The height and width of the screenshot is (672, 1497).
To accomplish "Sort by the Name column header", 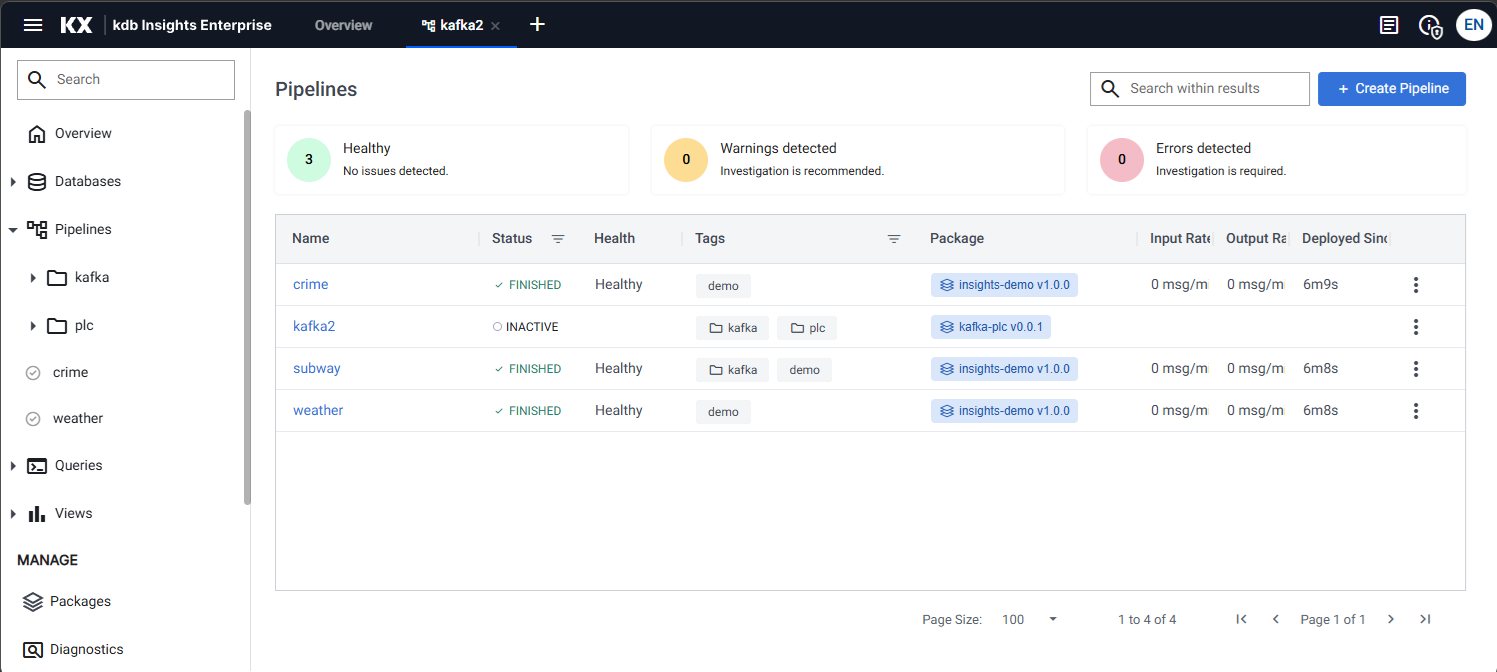I will point(311,239).
